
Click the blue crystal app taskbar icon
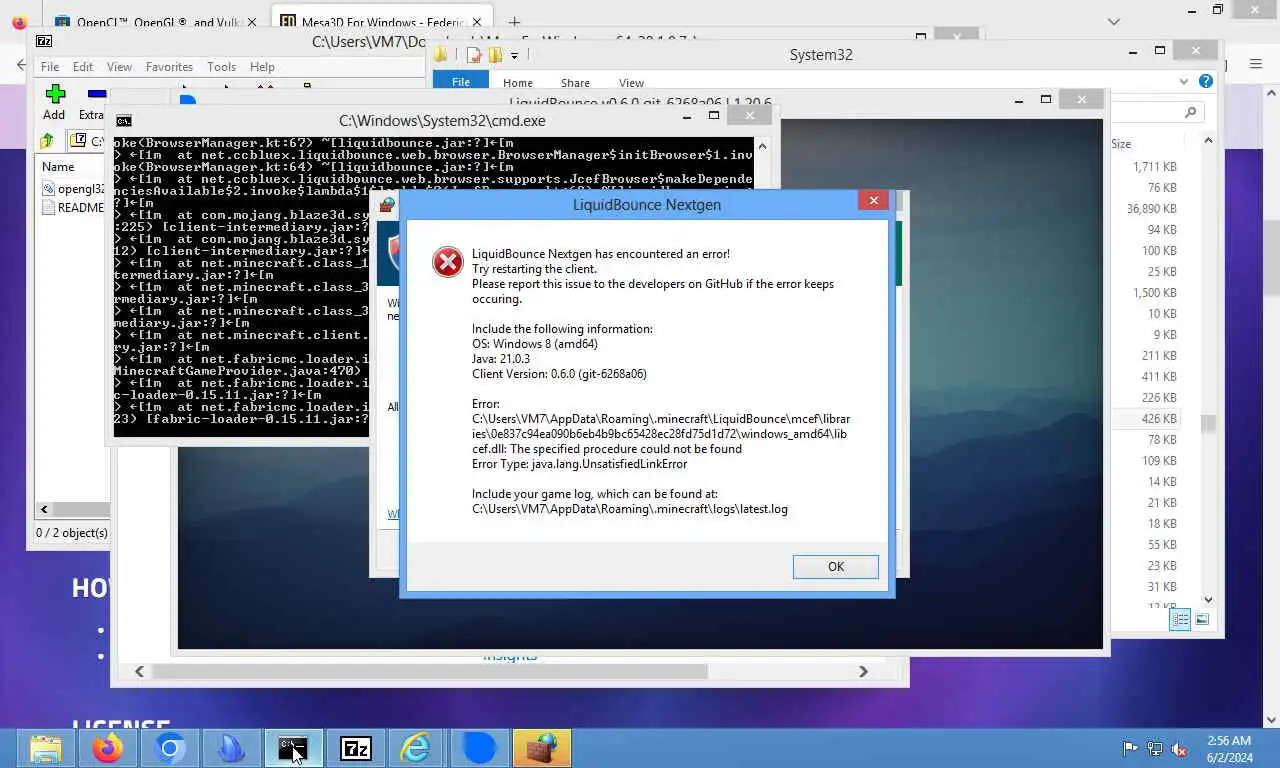tap(231, 748)
